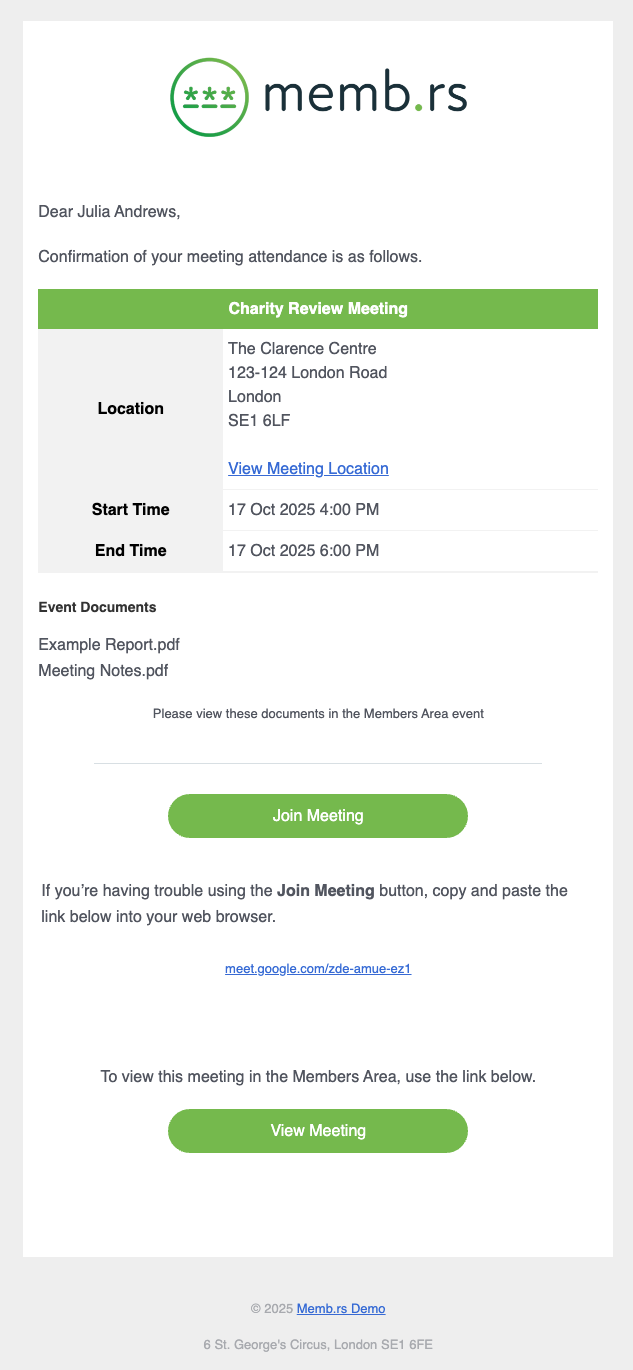The width and height of the screenshot is (633, 1370).
Task: Click the 17 Oct 2025 6:00 PM value
Action: (x=304, y=551)
